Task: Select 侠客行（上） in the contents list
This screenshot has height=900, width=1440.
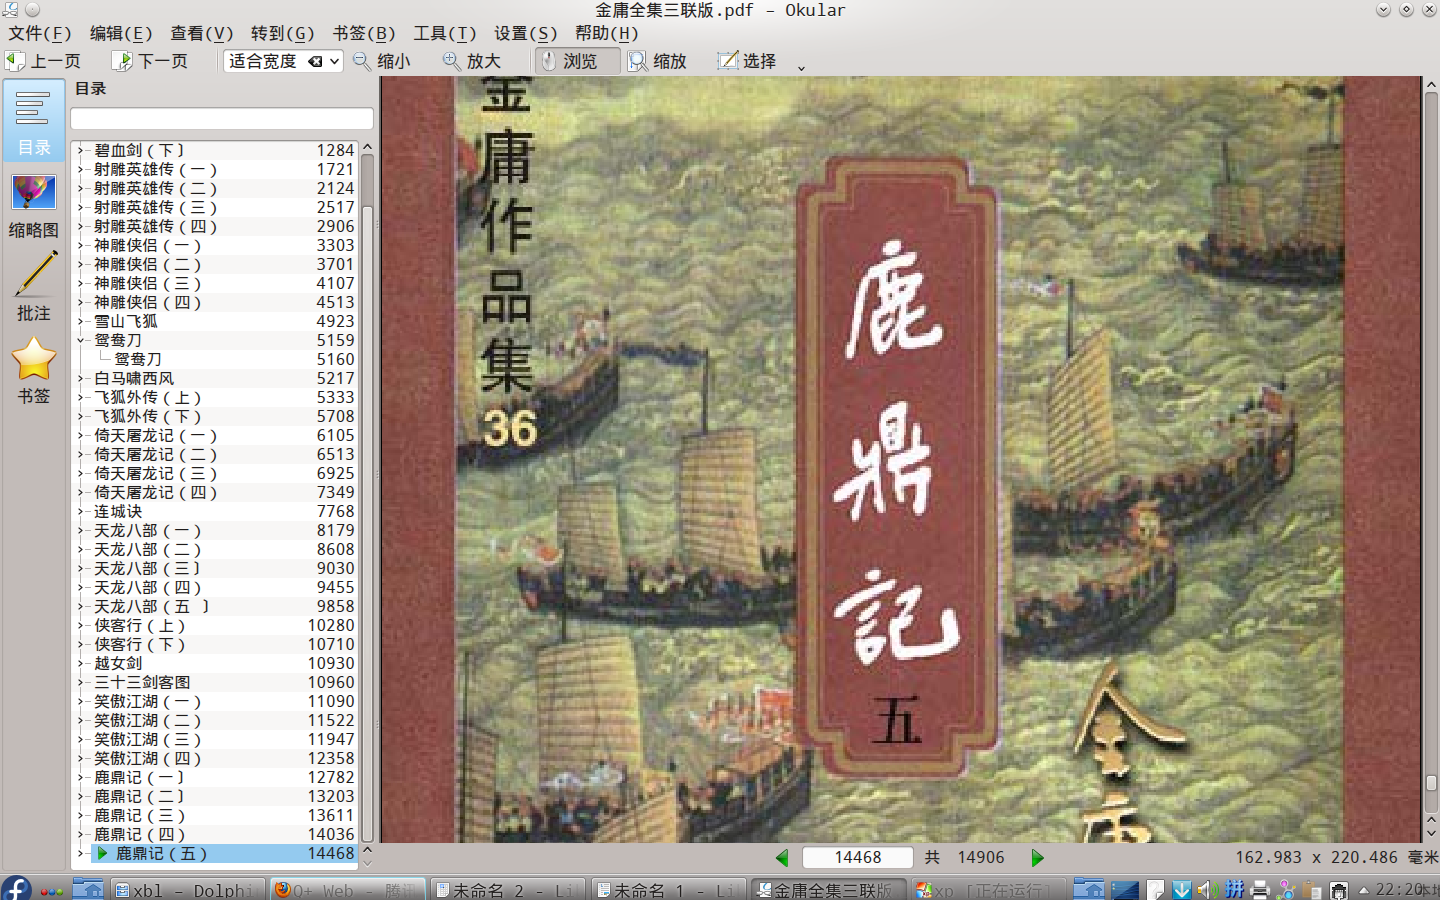Action: tap(140, 625)
